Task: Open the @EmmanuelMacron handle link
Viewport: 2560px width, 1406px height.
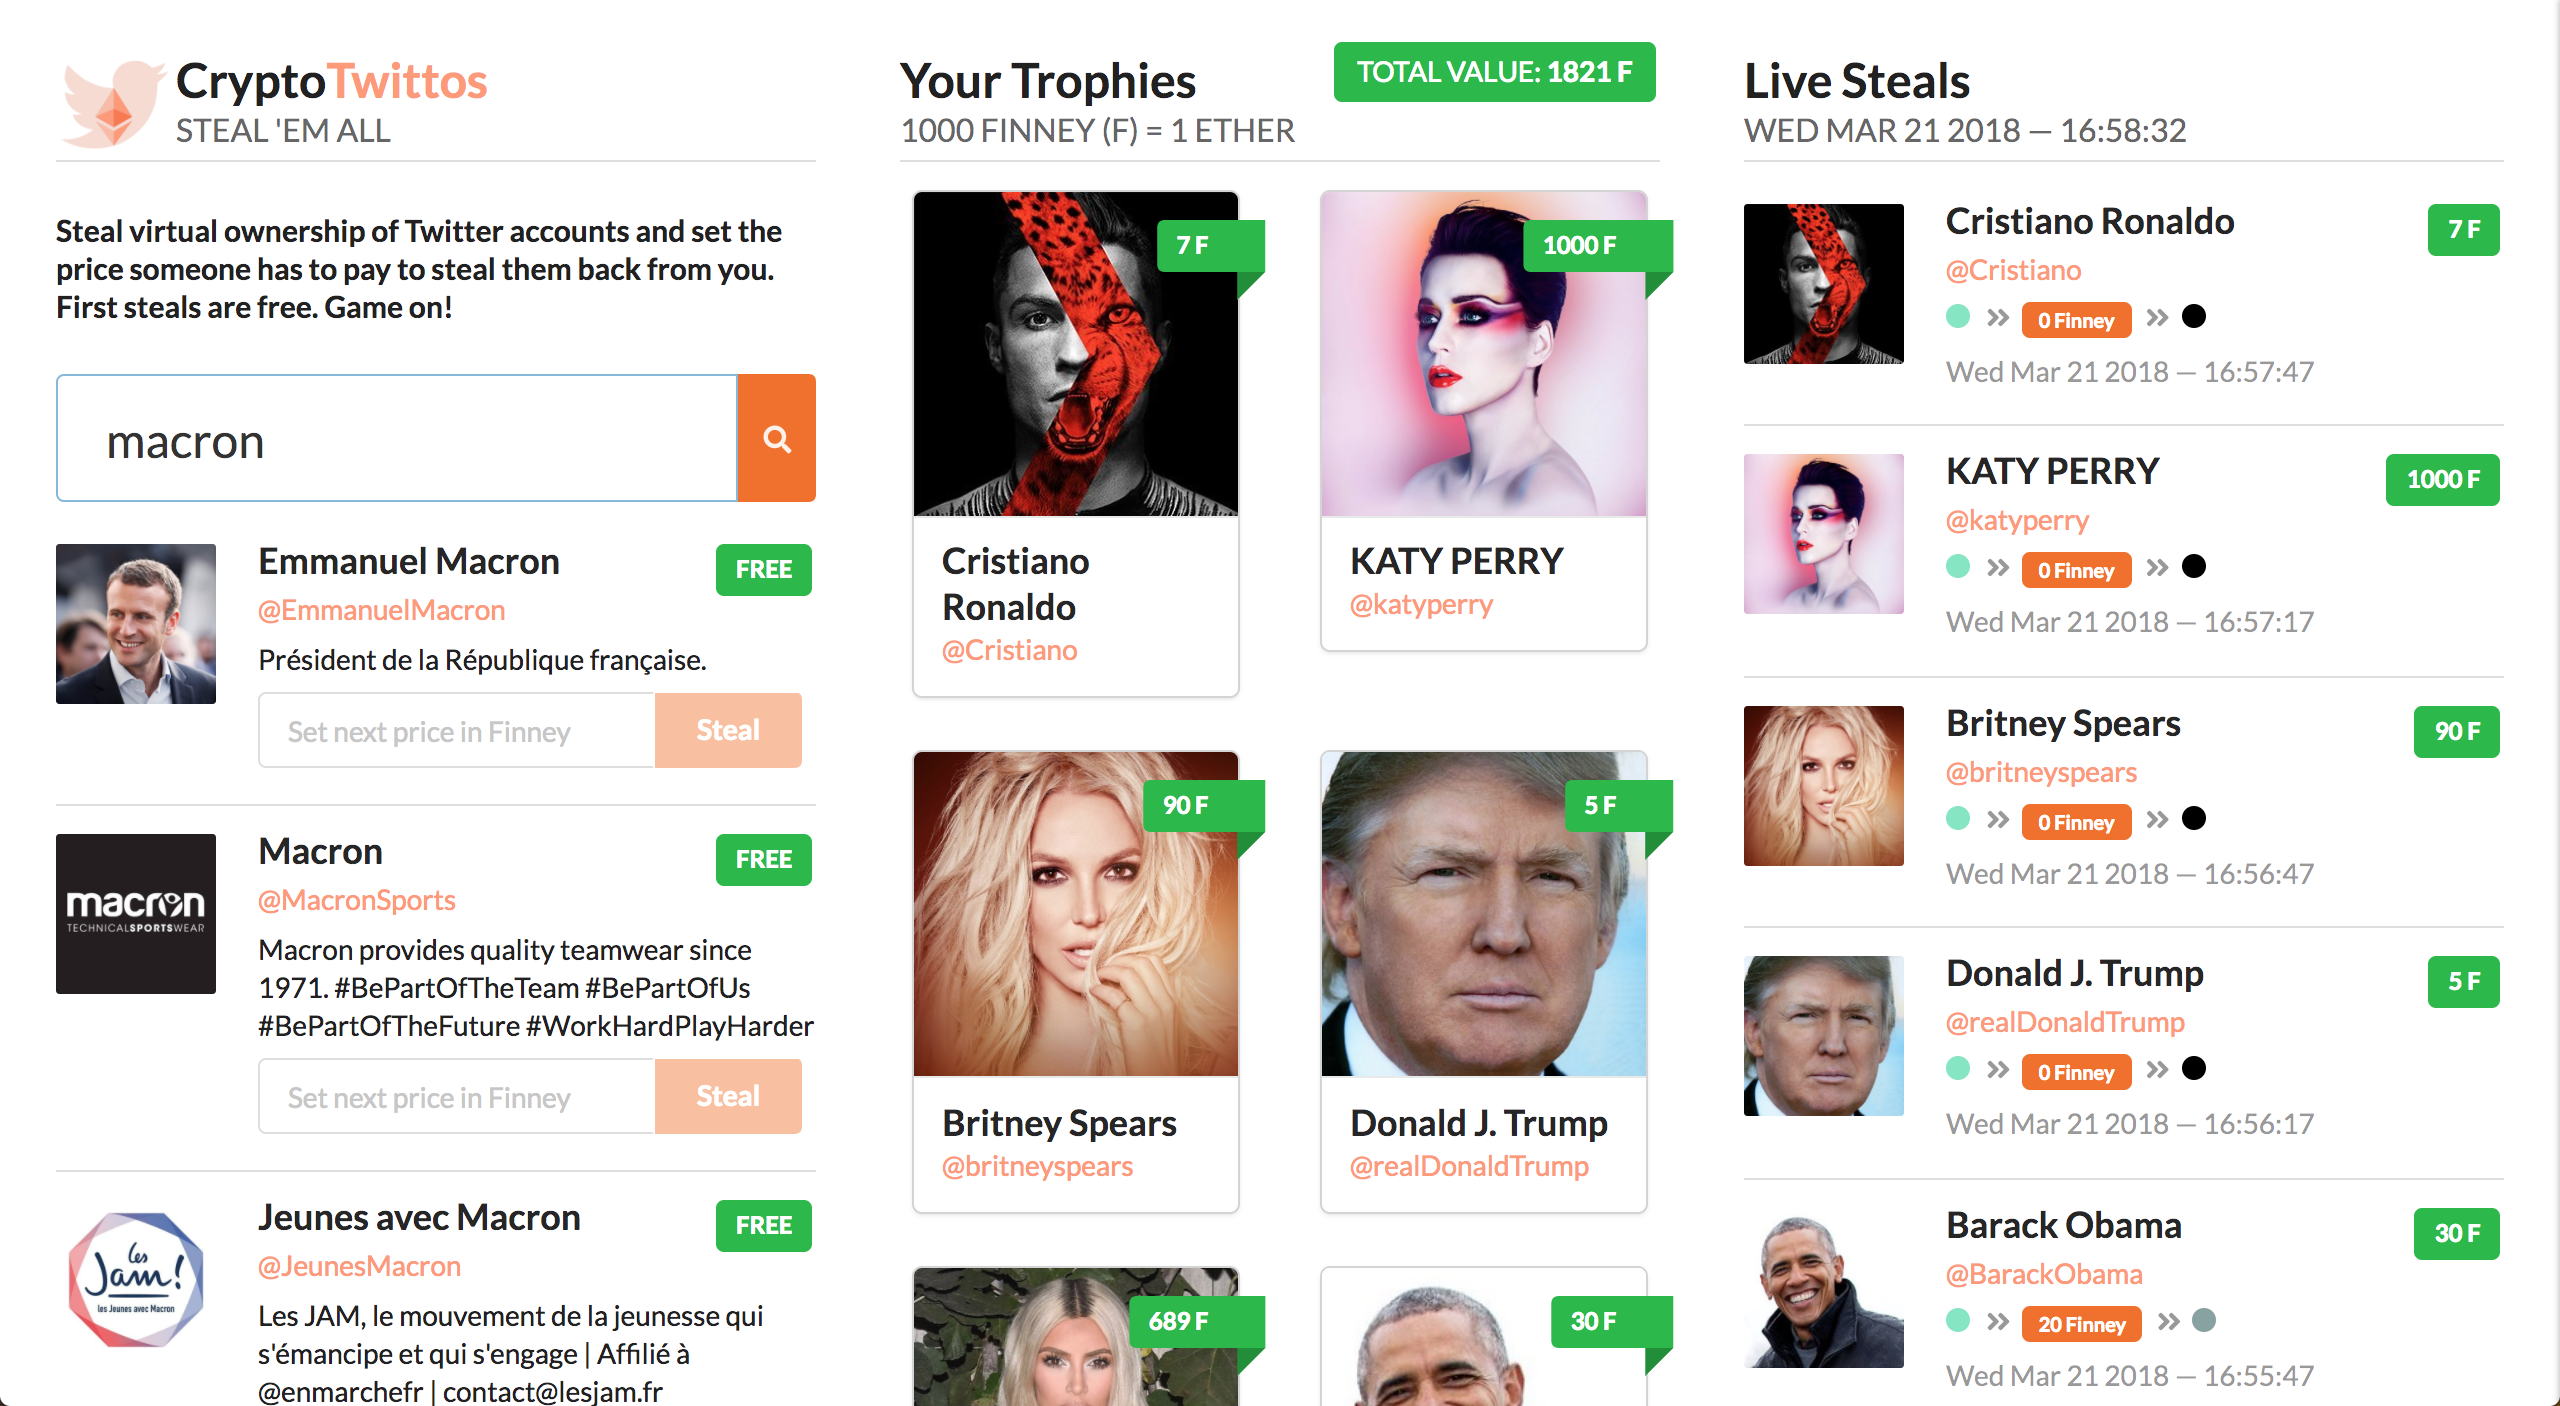Action: point(381,610)
